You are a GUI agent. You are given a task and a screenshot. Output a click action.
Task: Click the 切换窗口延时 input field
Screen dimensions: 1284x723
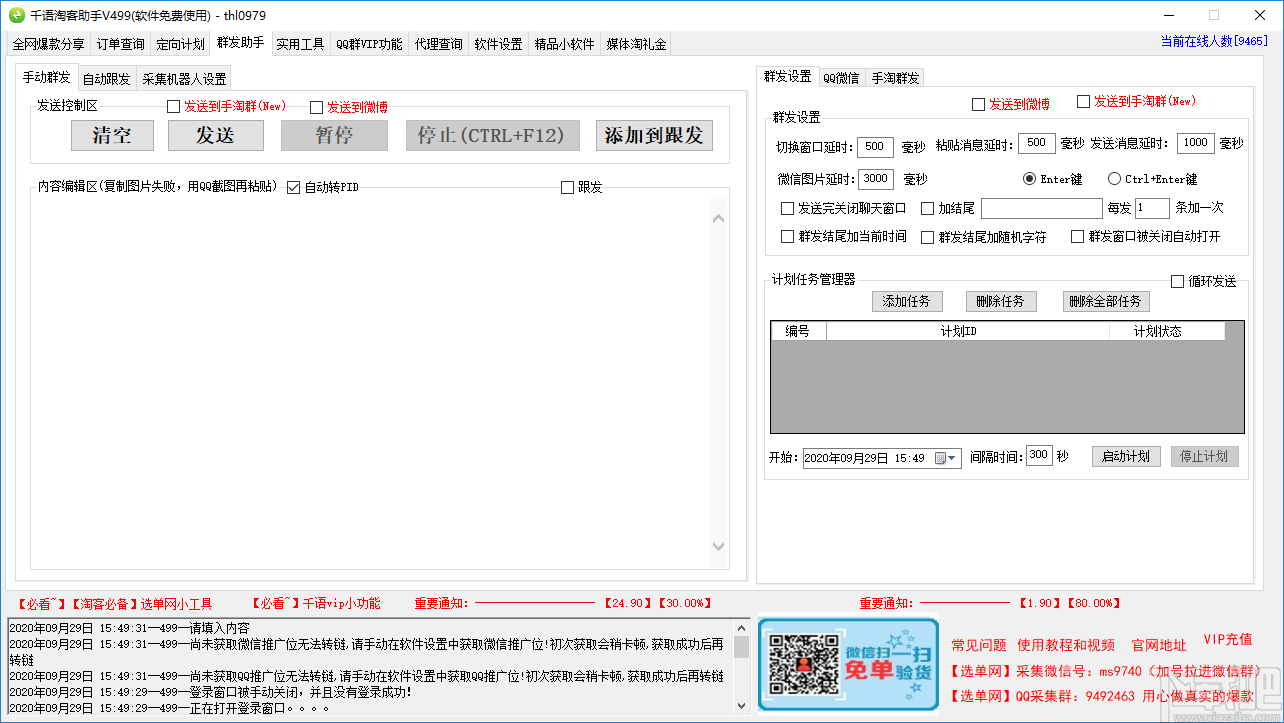pyautogui.click(x=876, y=146)
